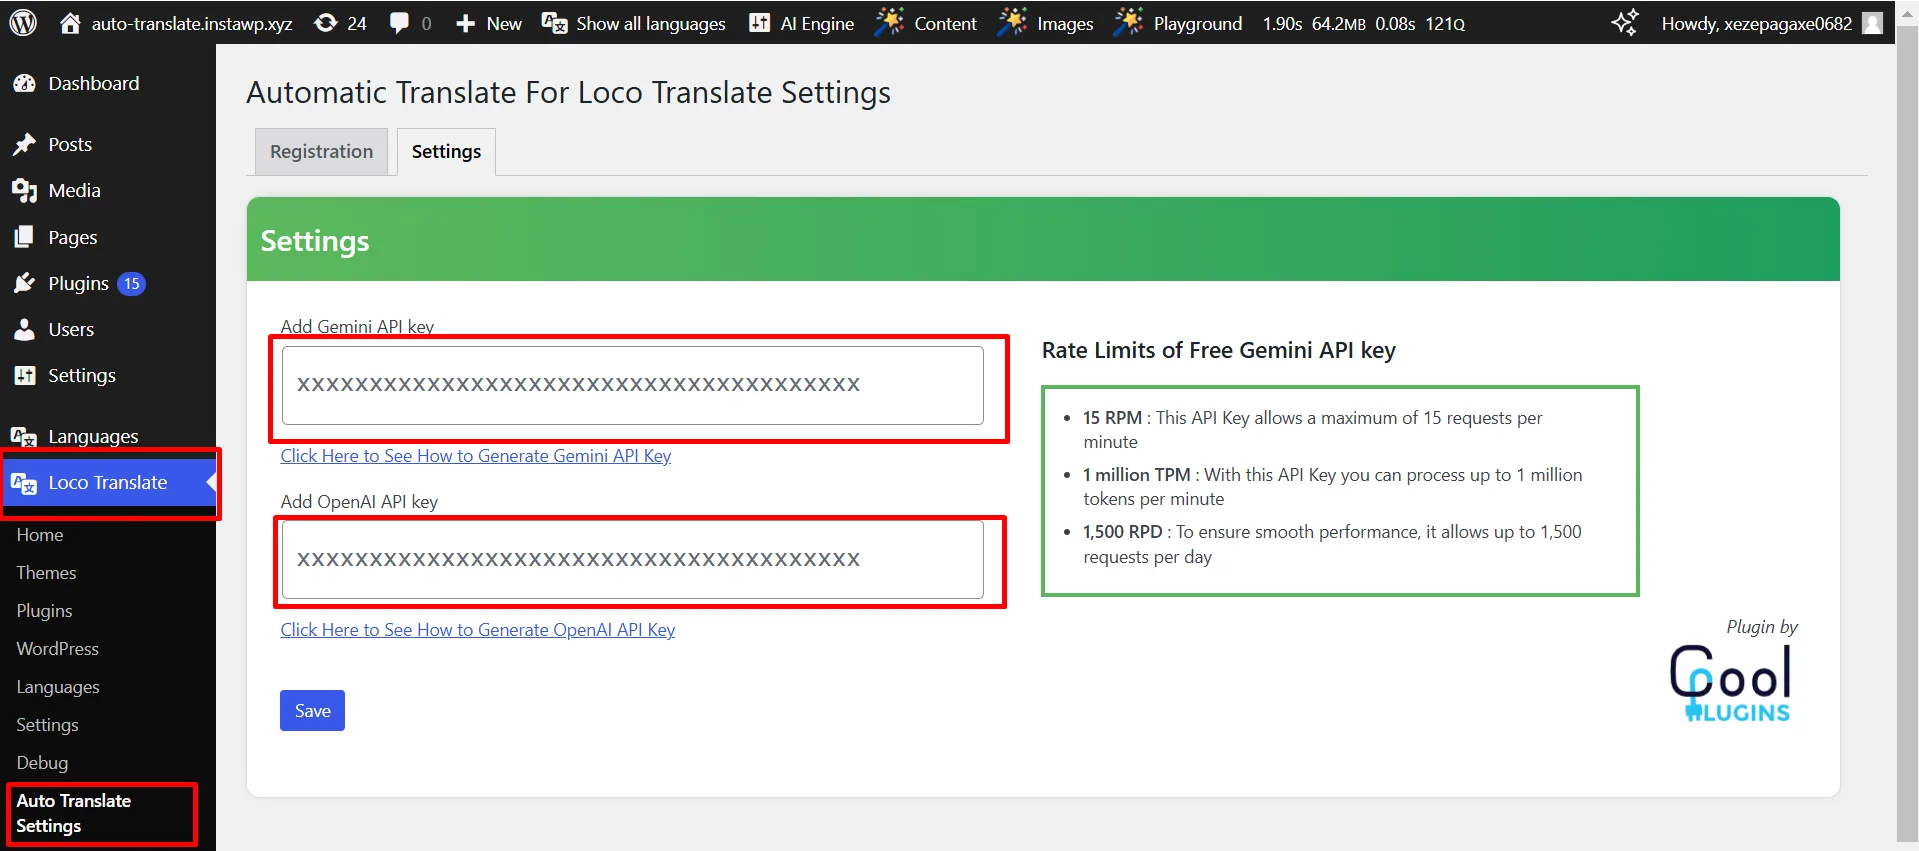Open Loco Translate WordPress submenu
Screen dimensions: 1919x851
pyautogui.click(x=58, y=649)
